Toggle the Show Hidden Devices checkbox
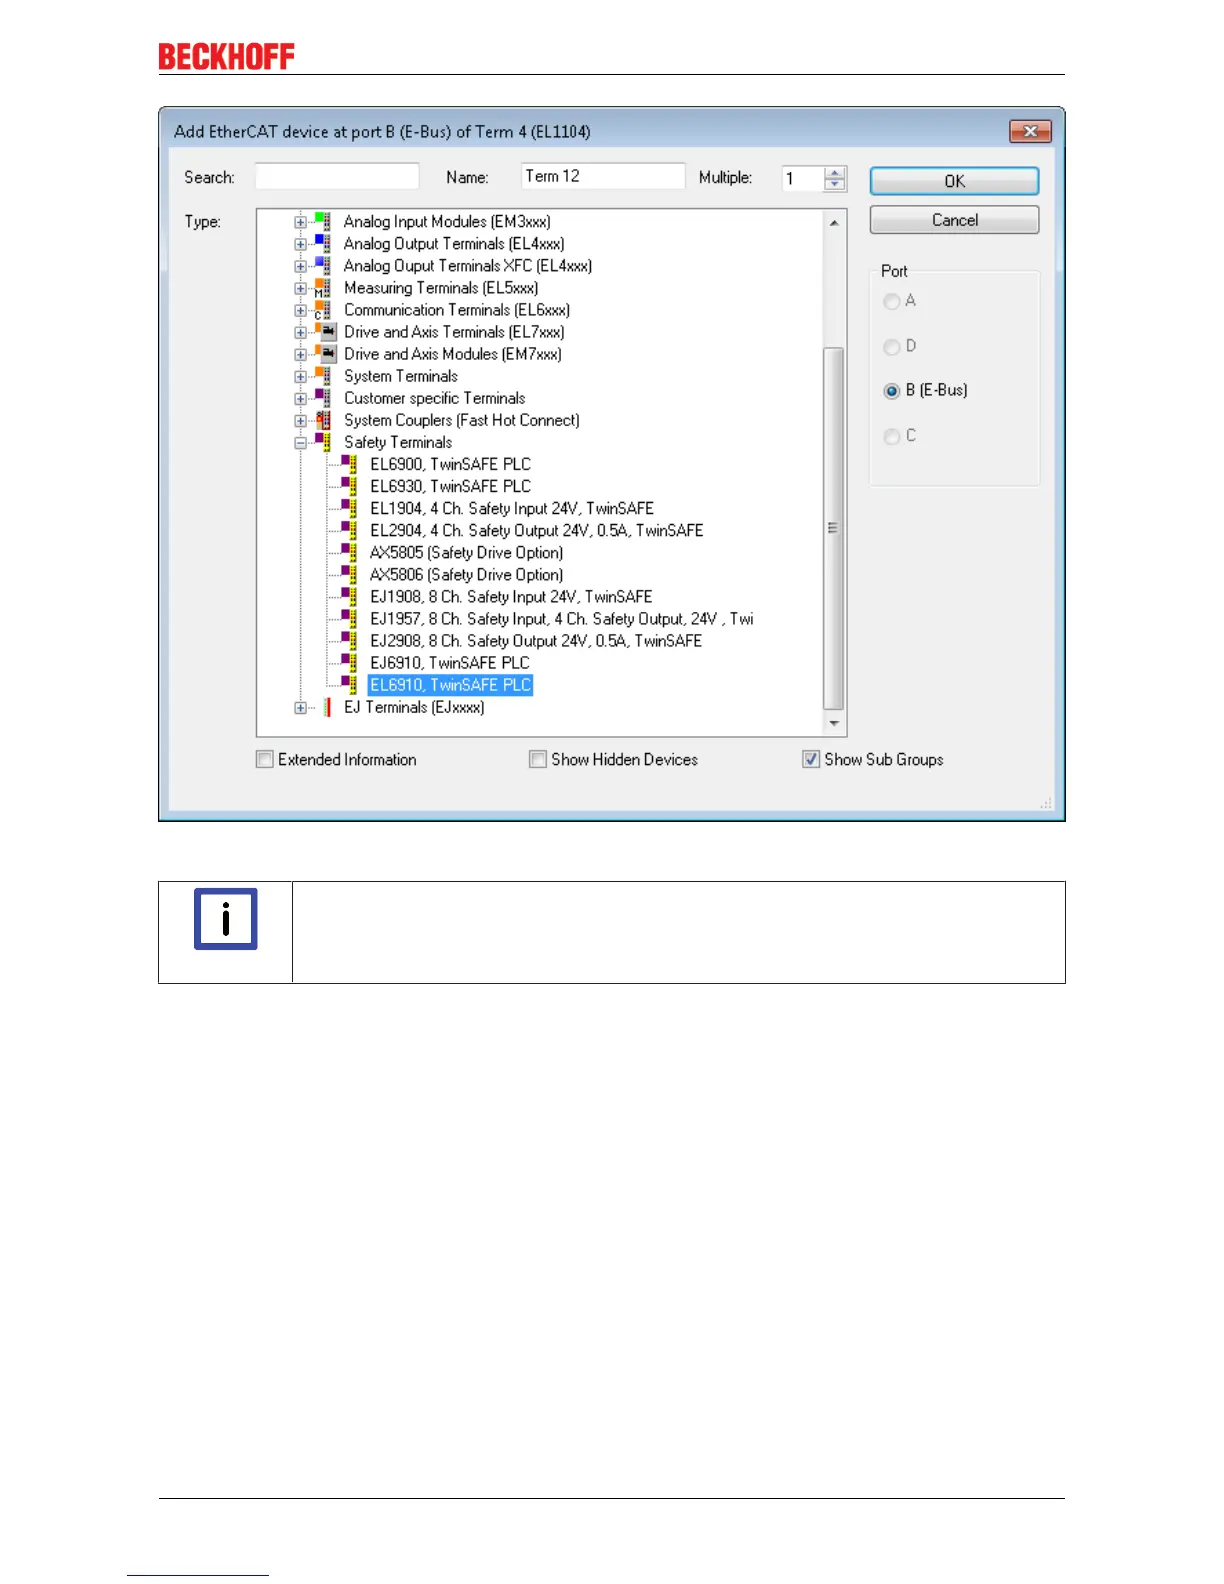Viewport: 1224px width, 1584px height. pos(538,760)
